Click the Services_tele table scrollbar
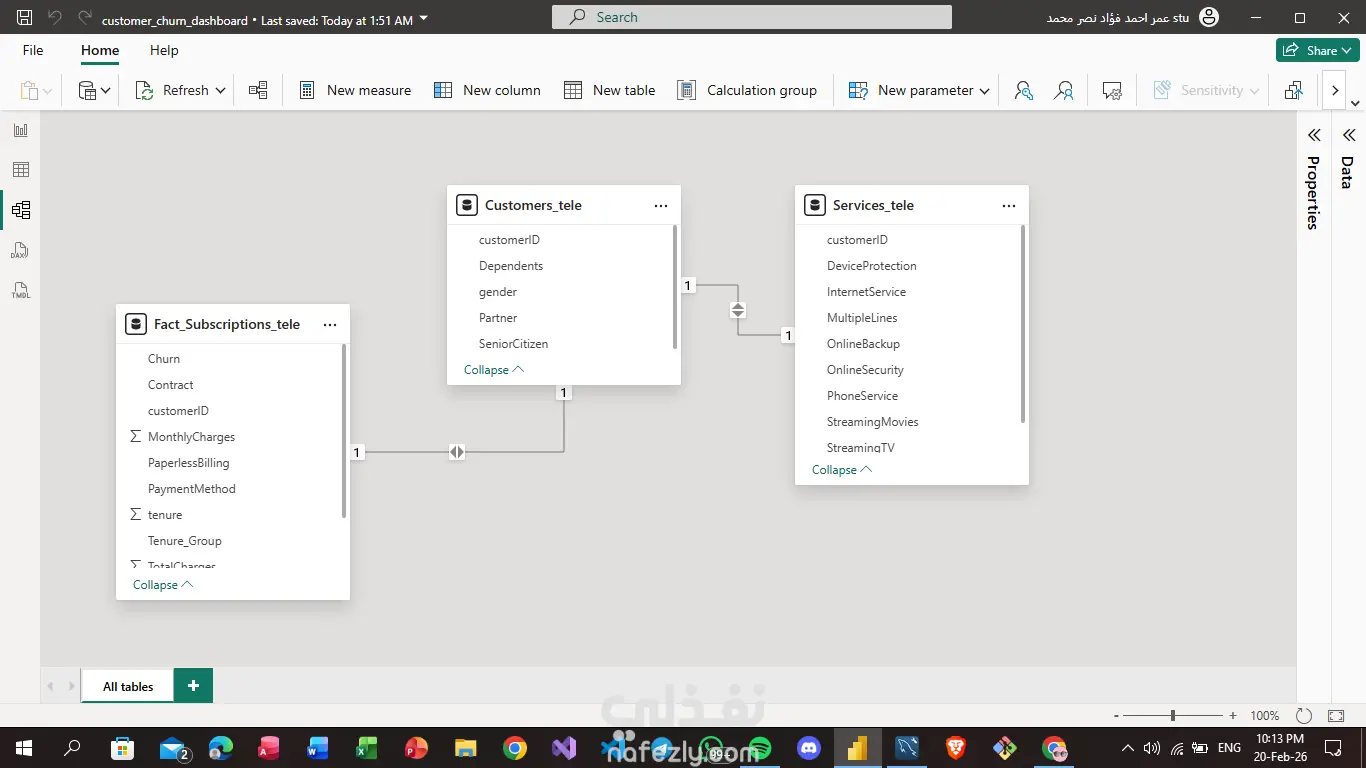The image size is (1366, 768). click(1023, 323)
